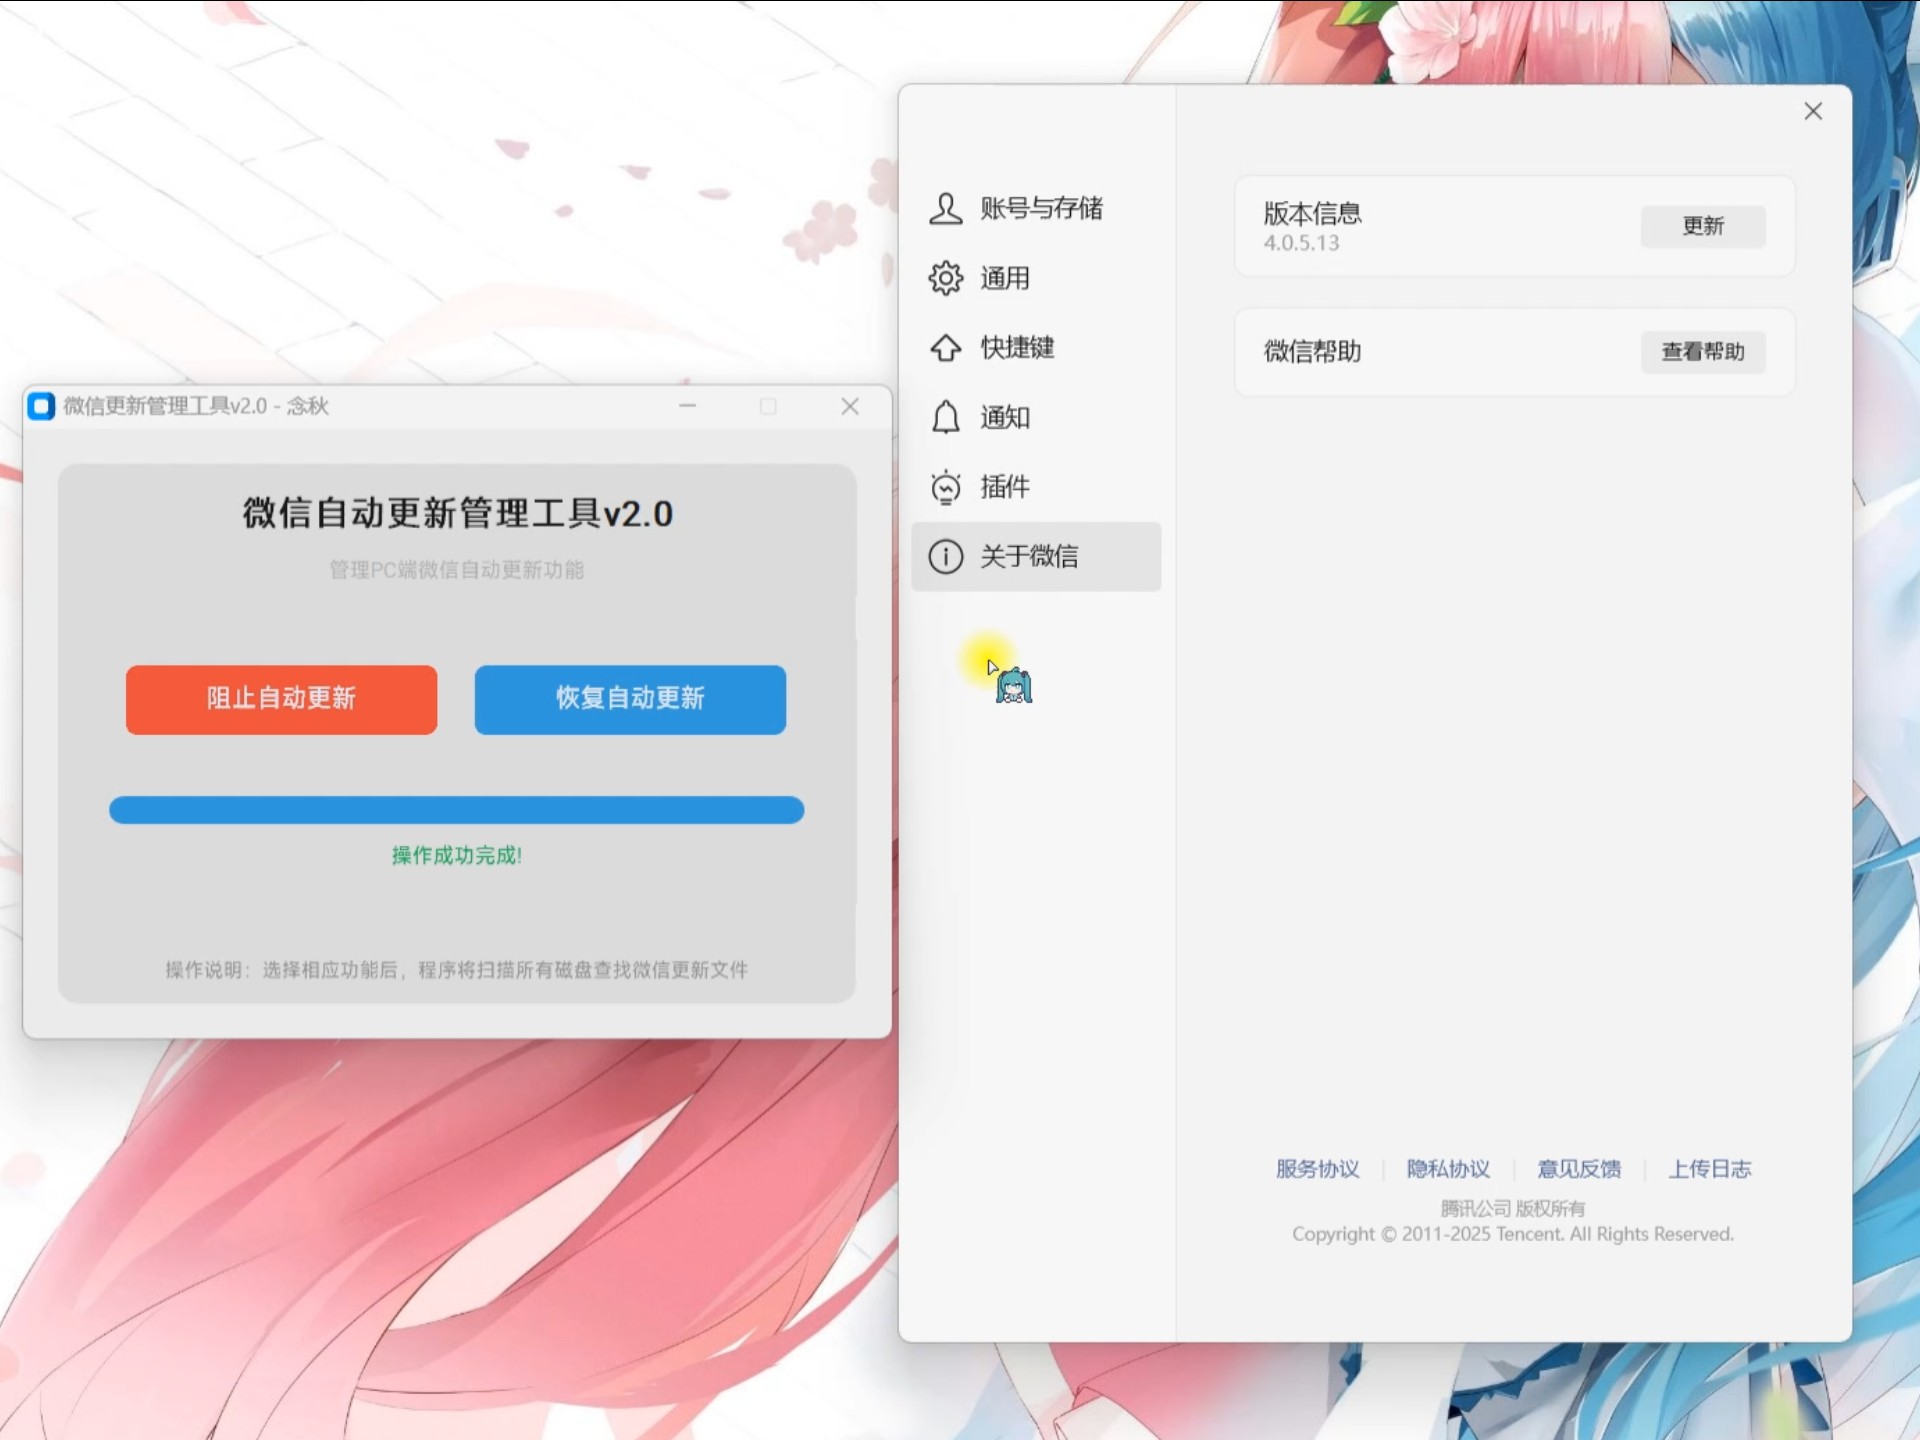1920x1440 pixels.
Task: Click the 上传日志 link
Action: pyautogui.click(x=1710, y=1169)
